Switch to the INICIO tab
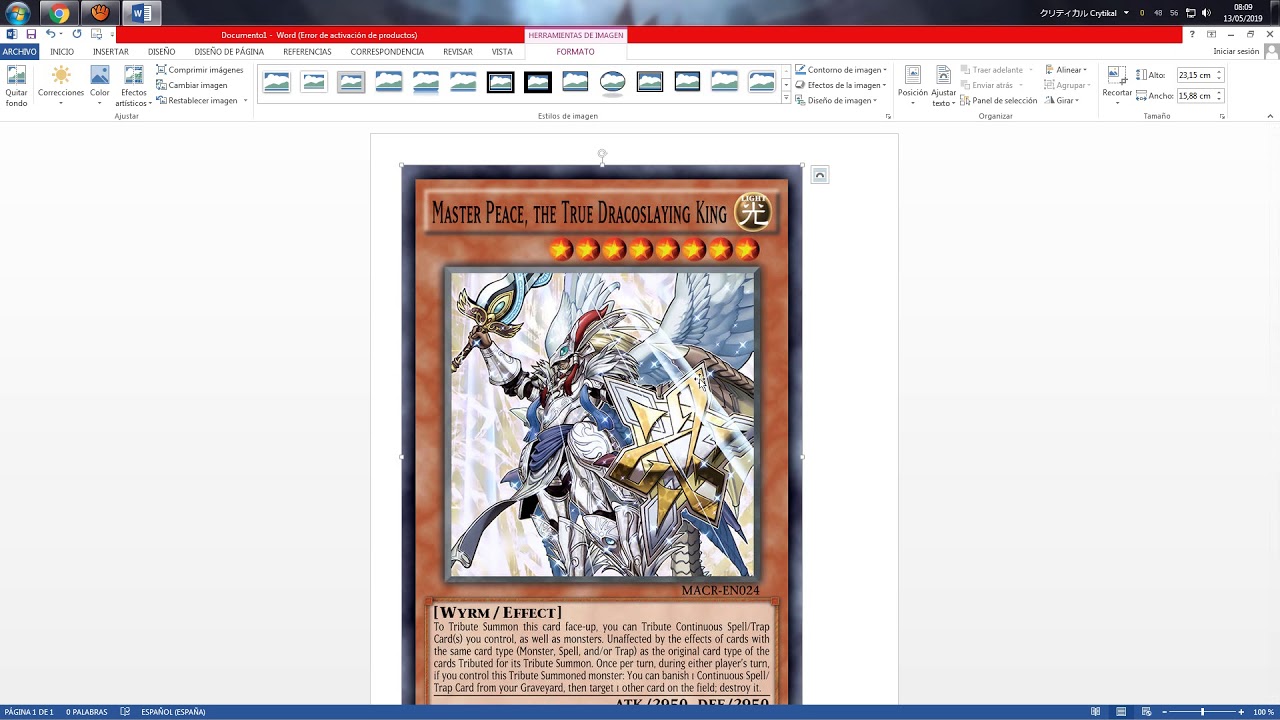This screenshot has width=1280, height=720. [x=62, y=51]
